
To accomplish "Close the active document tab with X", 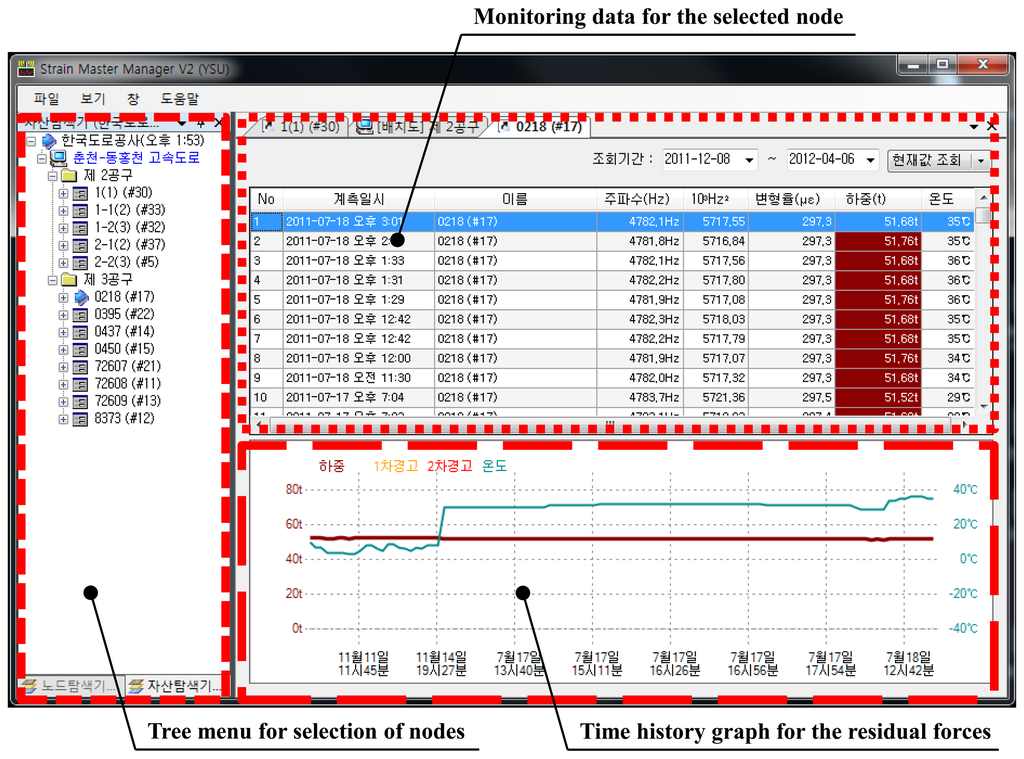I will [991, 126].
